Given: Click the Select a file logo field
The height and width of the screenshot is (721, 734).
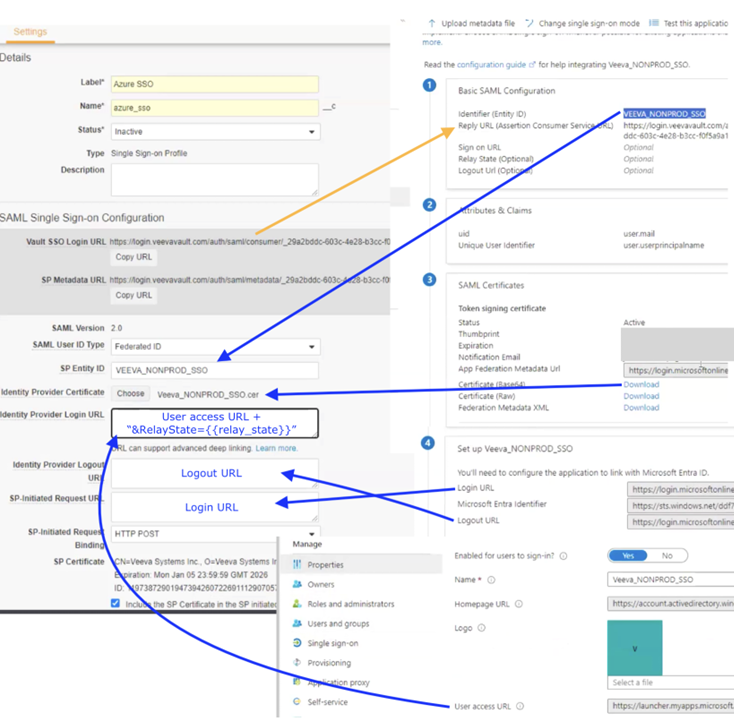Looking at the screenshot, I should pos(670,683).
